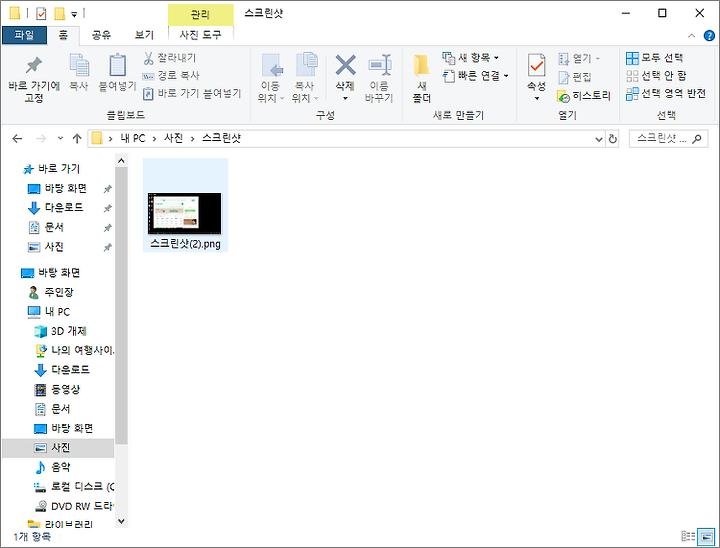
Task: Expand address bar history dropdown
Action: pos(598,139)
